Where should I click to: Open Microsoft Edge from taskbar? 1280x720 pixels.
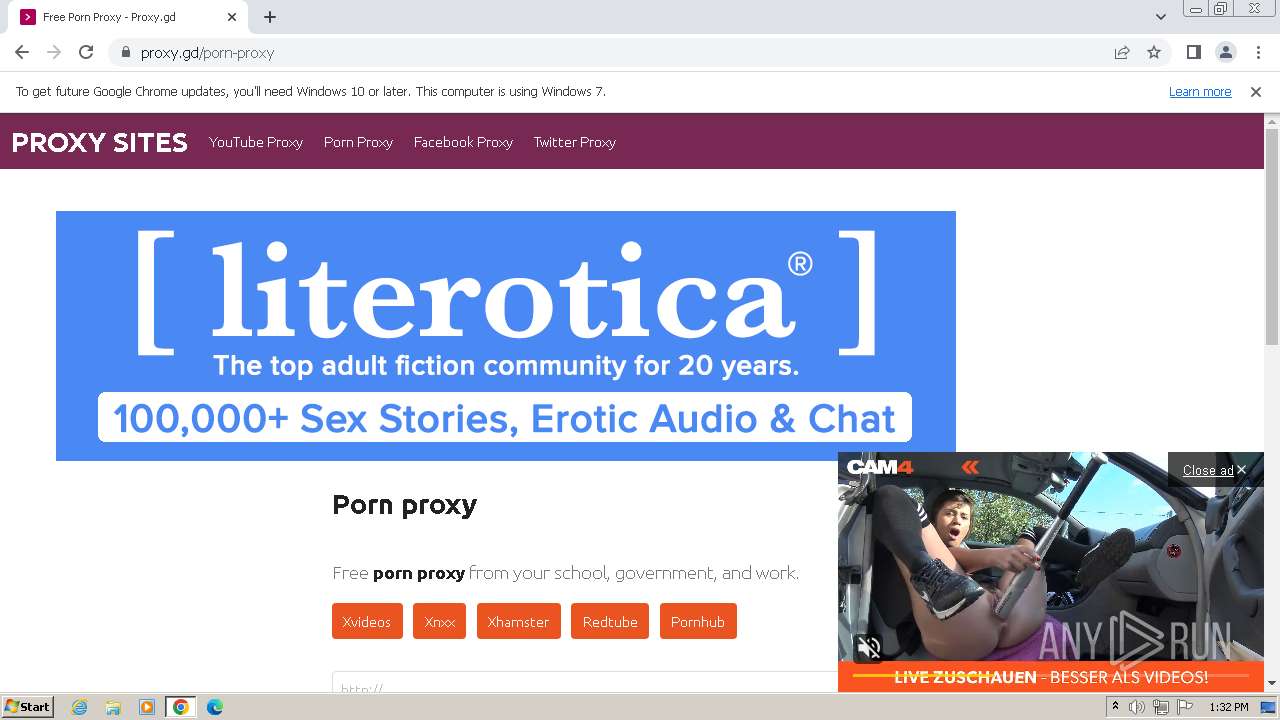click(x=214, y=707)
